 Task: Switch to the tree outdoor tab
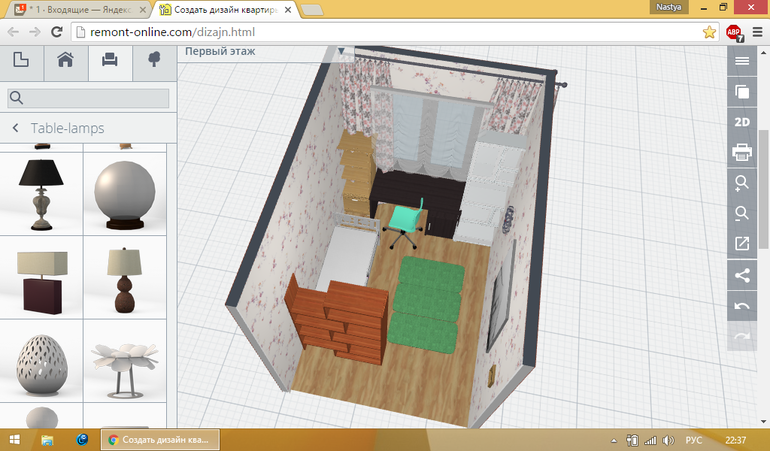click(x=154, y=60)
